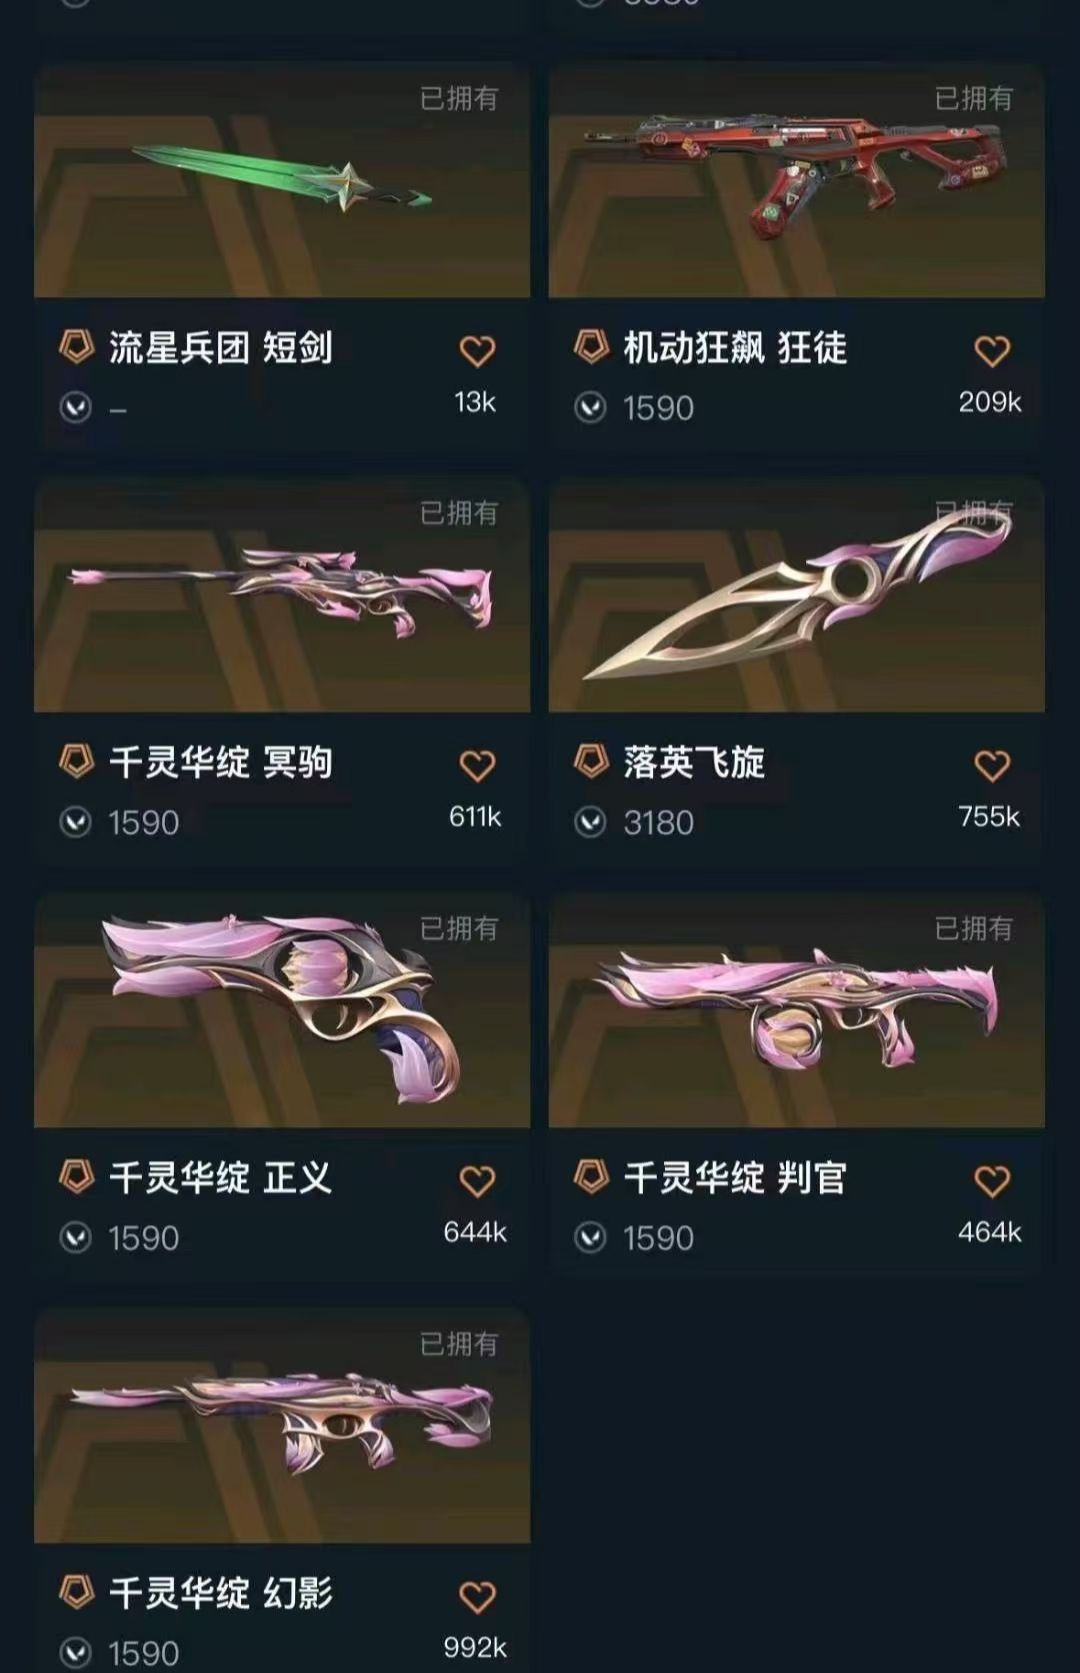The image size is (1080, 1673).
Task: Toggle favorite heart on 流星兵团 短剑
Action: (x=477, y=351)
